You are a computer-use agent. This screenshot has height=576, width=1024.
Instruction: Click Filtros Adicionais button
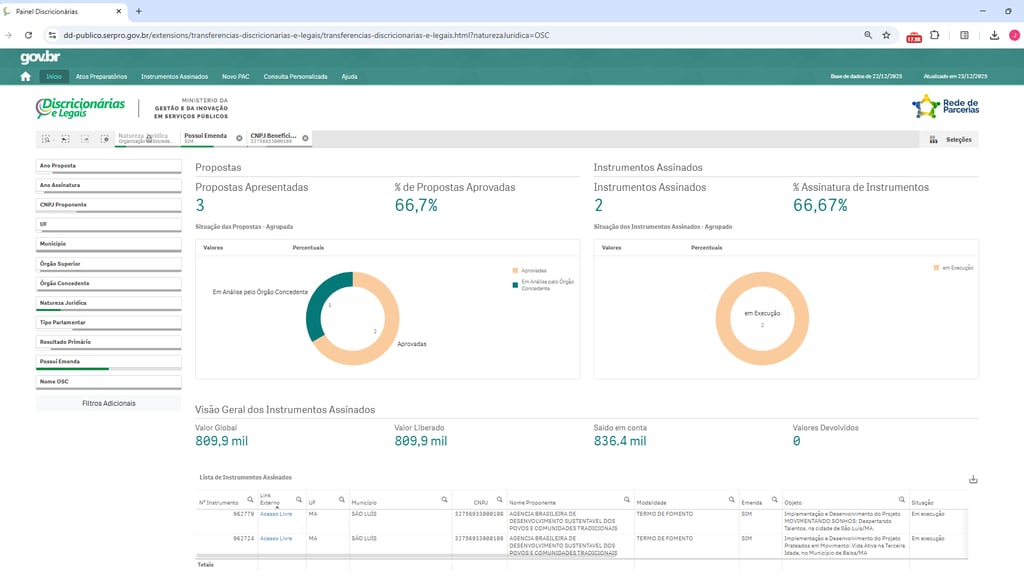pyautogui.click(x=108, y=403)
